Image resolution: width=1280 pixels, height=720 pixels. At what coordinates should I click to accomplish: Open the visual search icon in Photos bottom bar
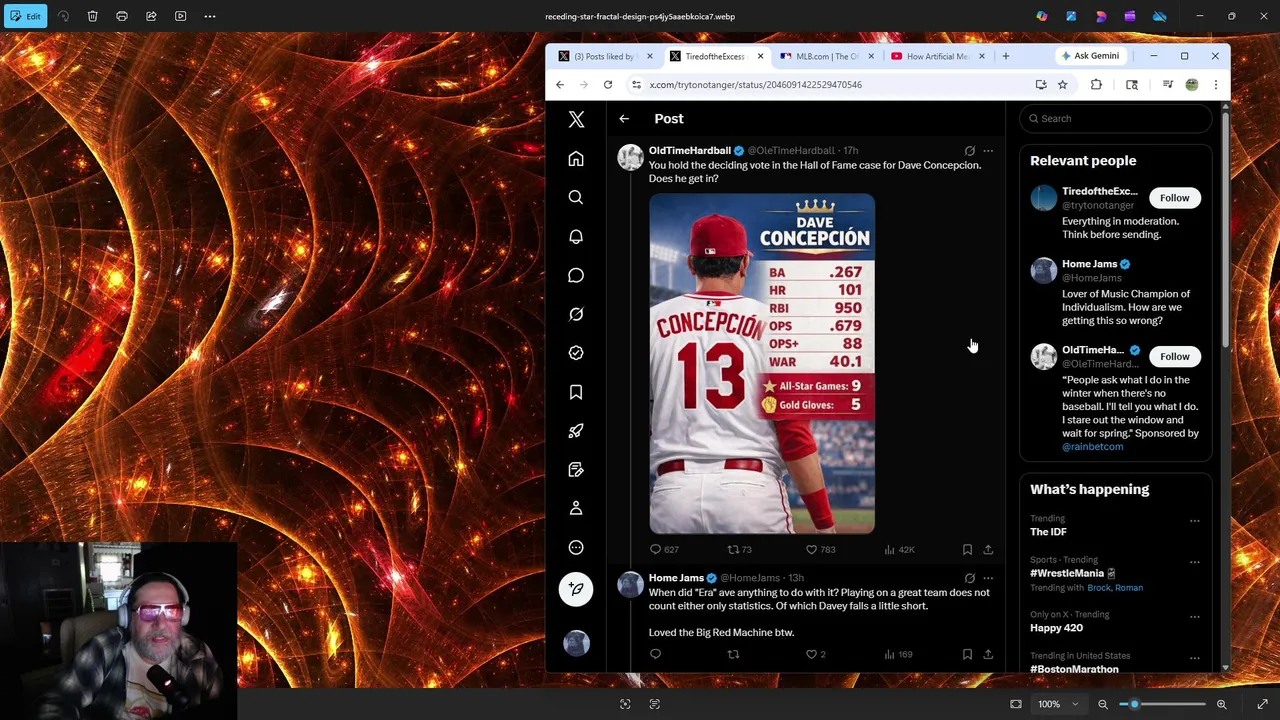click(625, 704)
